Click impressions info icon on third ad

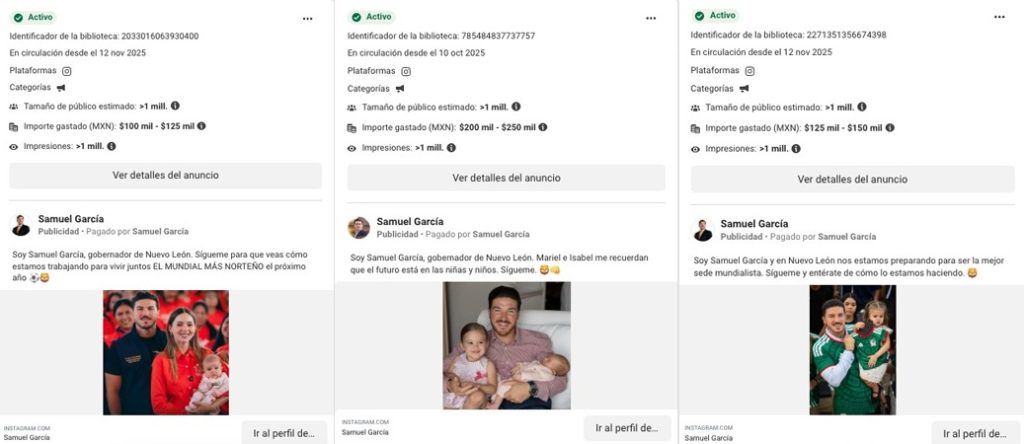(795, 148)
